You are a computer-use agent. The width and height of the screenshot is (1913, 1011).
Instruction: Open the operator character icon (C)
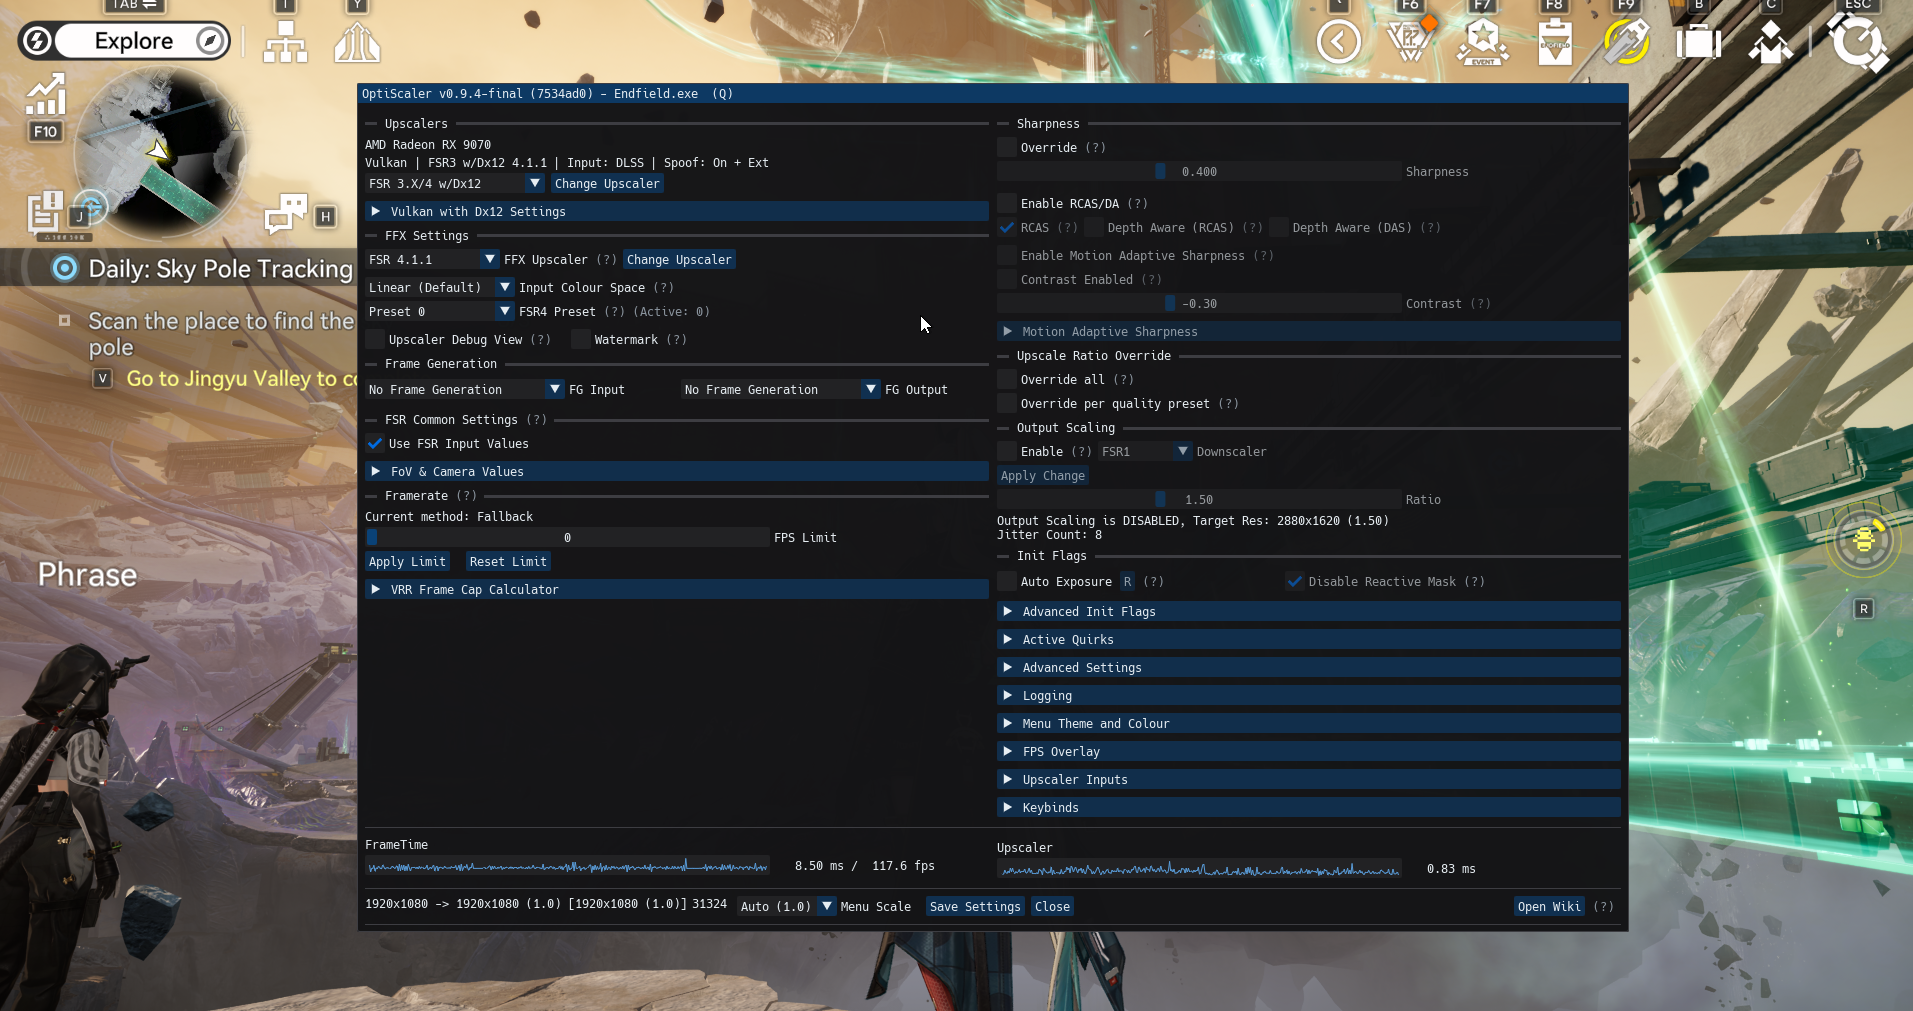click(1770, 42)
